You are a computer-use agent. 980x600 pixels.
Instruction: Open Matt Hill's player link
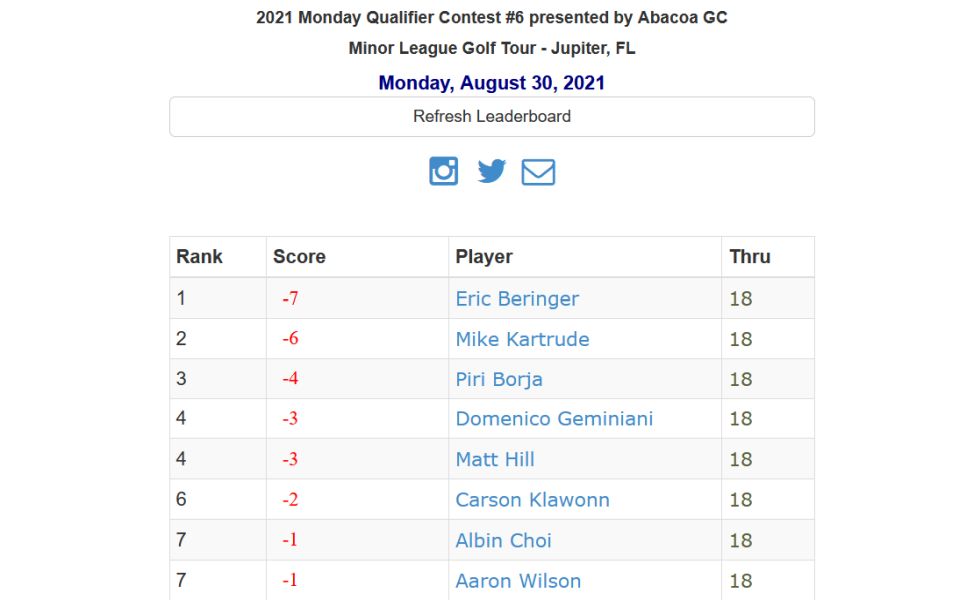pos(495,459)
